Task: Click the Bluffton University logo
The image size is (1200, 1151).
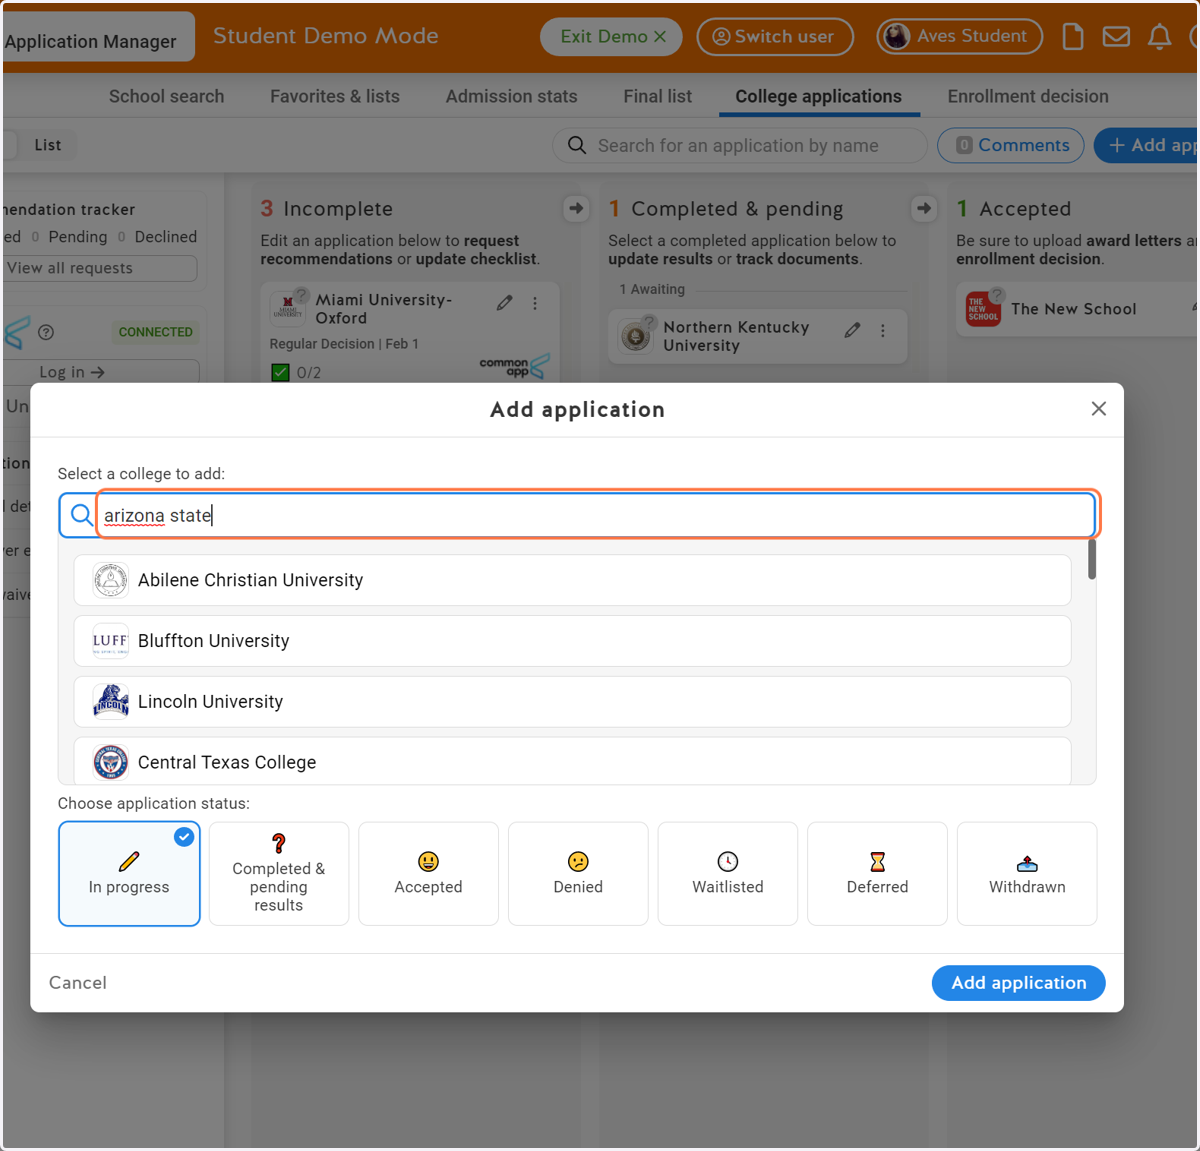Action: coord(110,641)
